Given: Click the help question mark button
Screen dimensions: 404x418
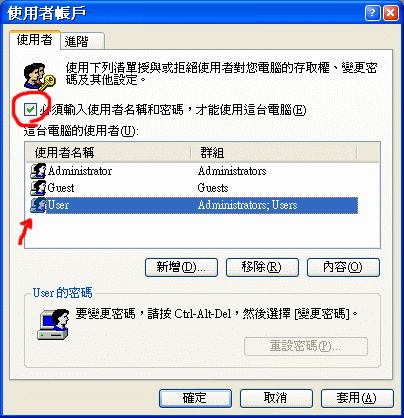Looking at the screenshot, I should pos(373,14).
